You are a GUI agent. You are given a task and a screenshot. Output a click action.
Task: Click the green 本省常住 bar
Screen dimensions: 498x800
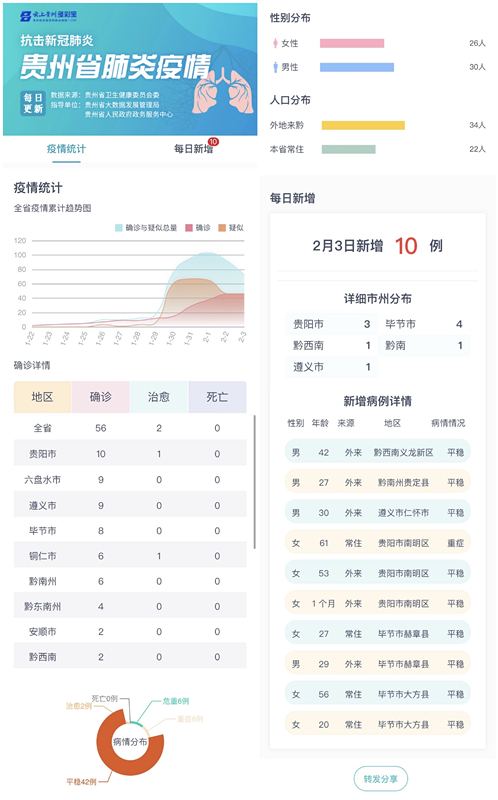tap(348, 149)
